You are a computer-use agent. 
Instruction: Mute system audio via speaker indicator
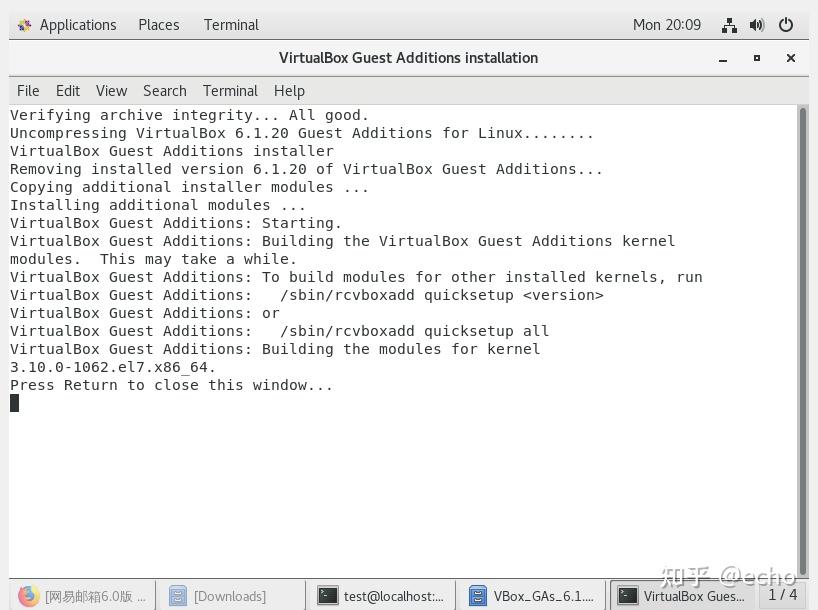pyautogui.click(x=757, y=24)
